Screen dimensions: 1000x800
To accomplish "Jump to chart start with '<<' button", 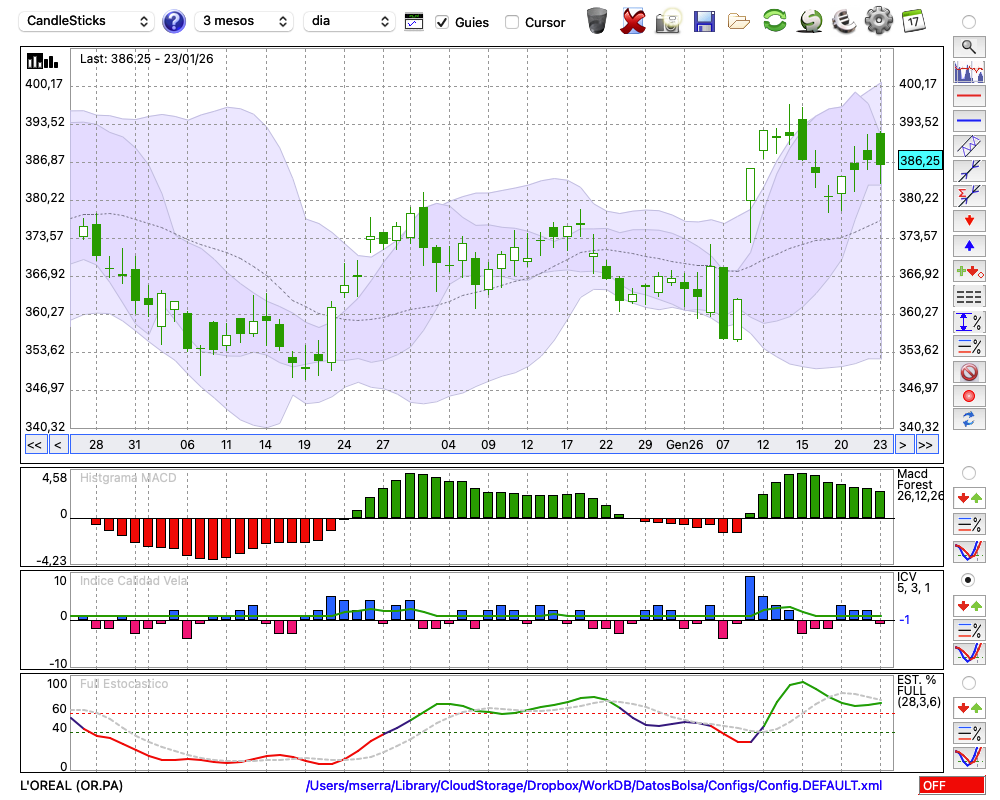I will [x=34, y=445].
